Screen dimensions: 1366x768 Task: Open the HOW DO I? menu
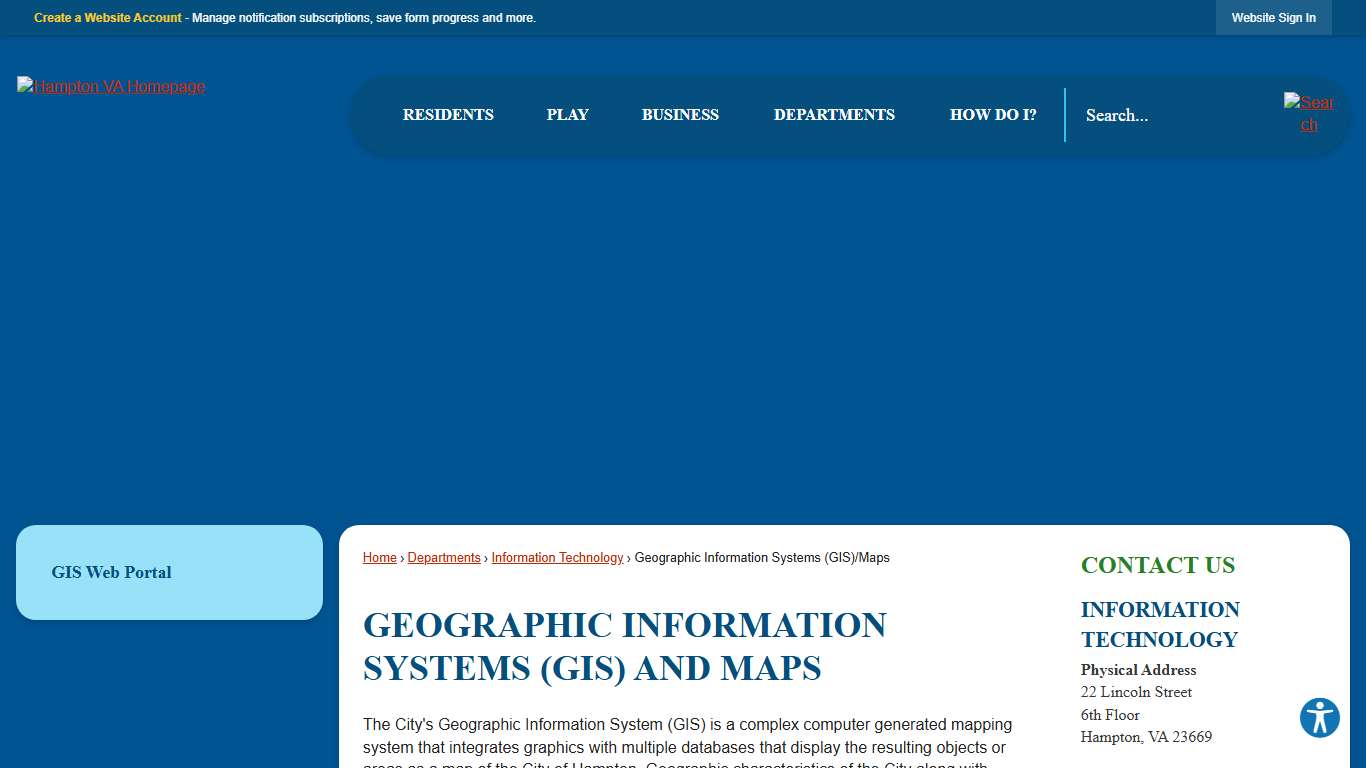pos(993,114)
